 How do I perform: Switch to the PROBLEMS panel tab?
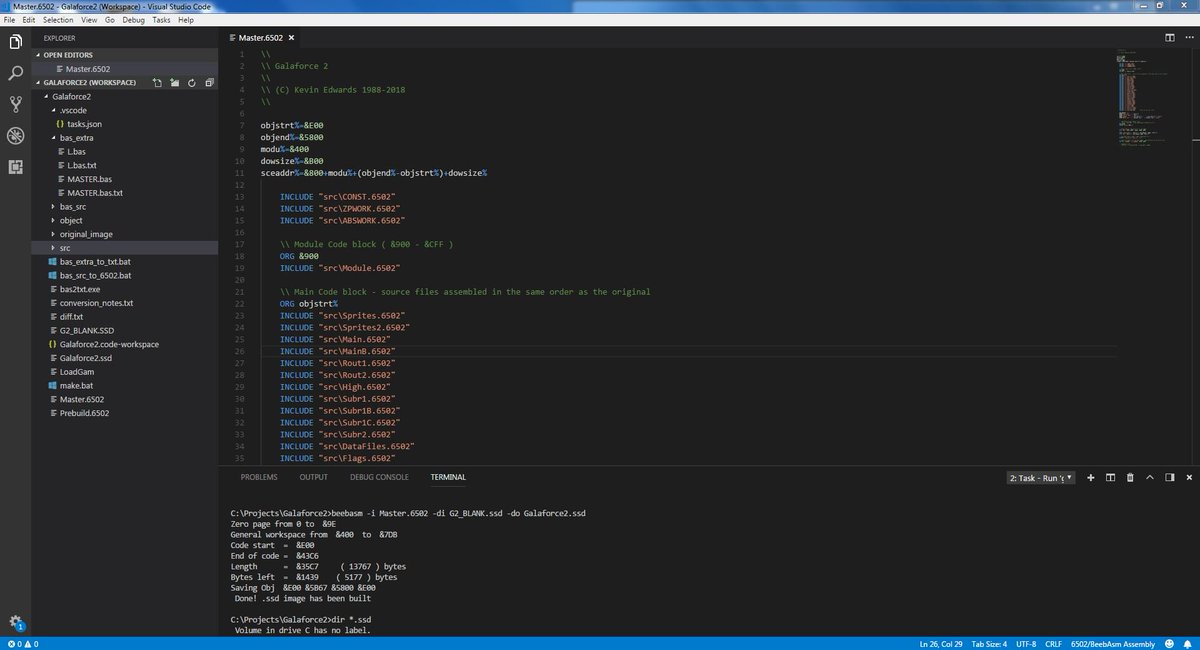pos(259,478)
